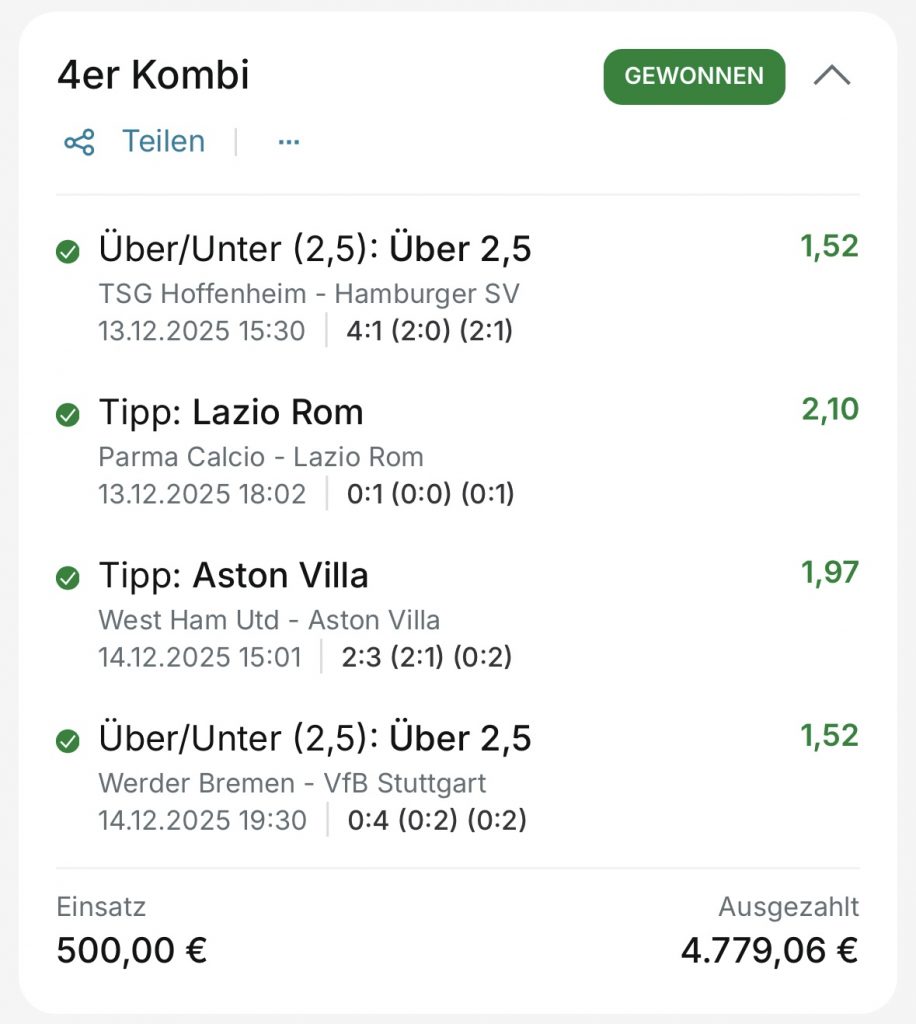Open Parma Calcio - Lazio Rom match
Screen dimensions: 916x1024
pyautogui.click(x=261, y=457)
